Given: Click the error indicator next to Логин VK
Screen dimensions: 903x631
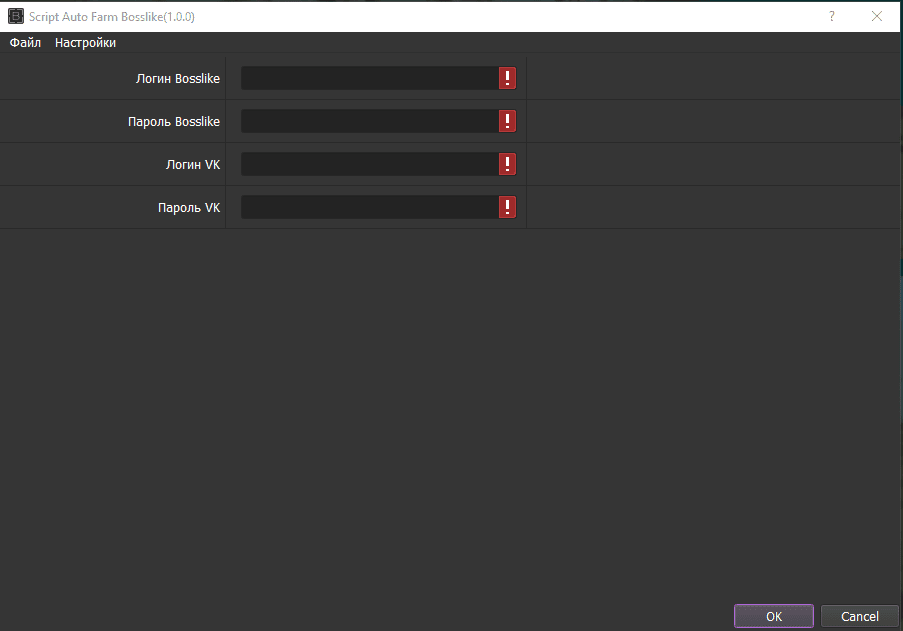Looking at the screenshot, I should click(508, 164).
